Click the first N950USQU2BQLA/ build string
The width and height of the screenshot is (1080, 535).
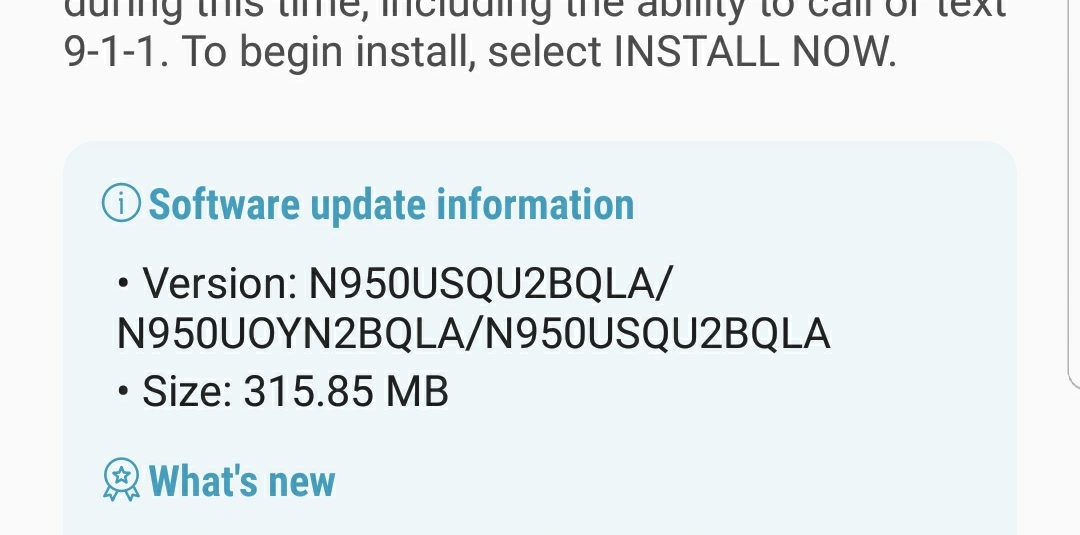click(490, 282)
